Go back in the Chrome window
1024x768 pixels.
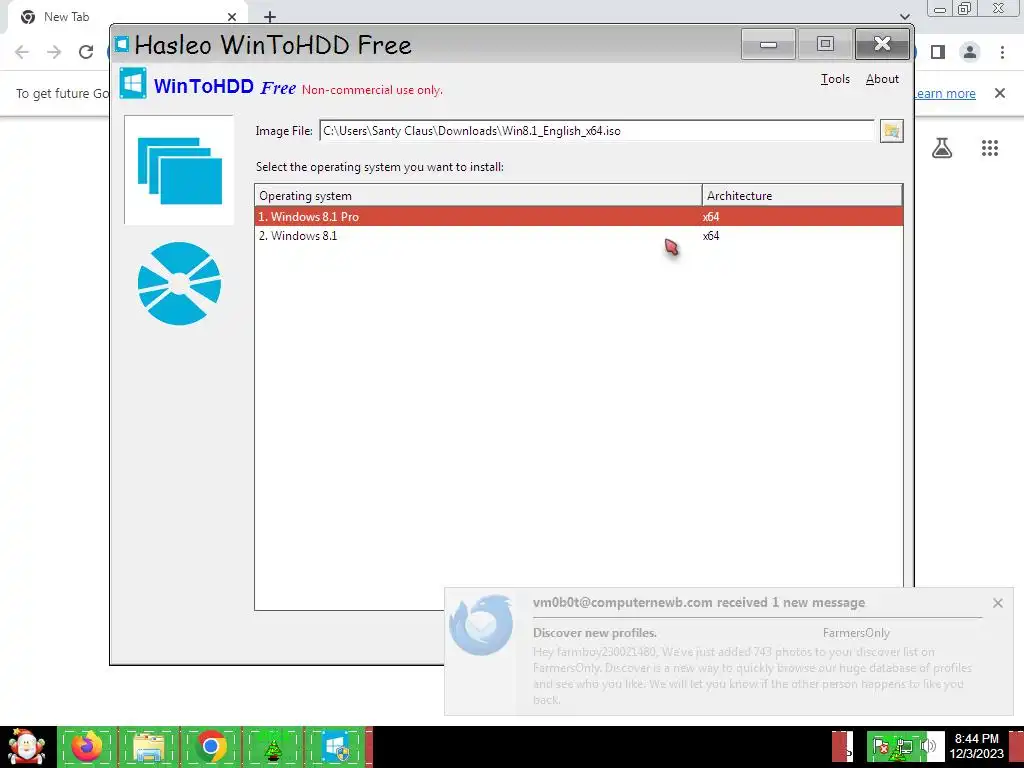pos(22,52)
